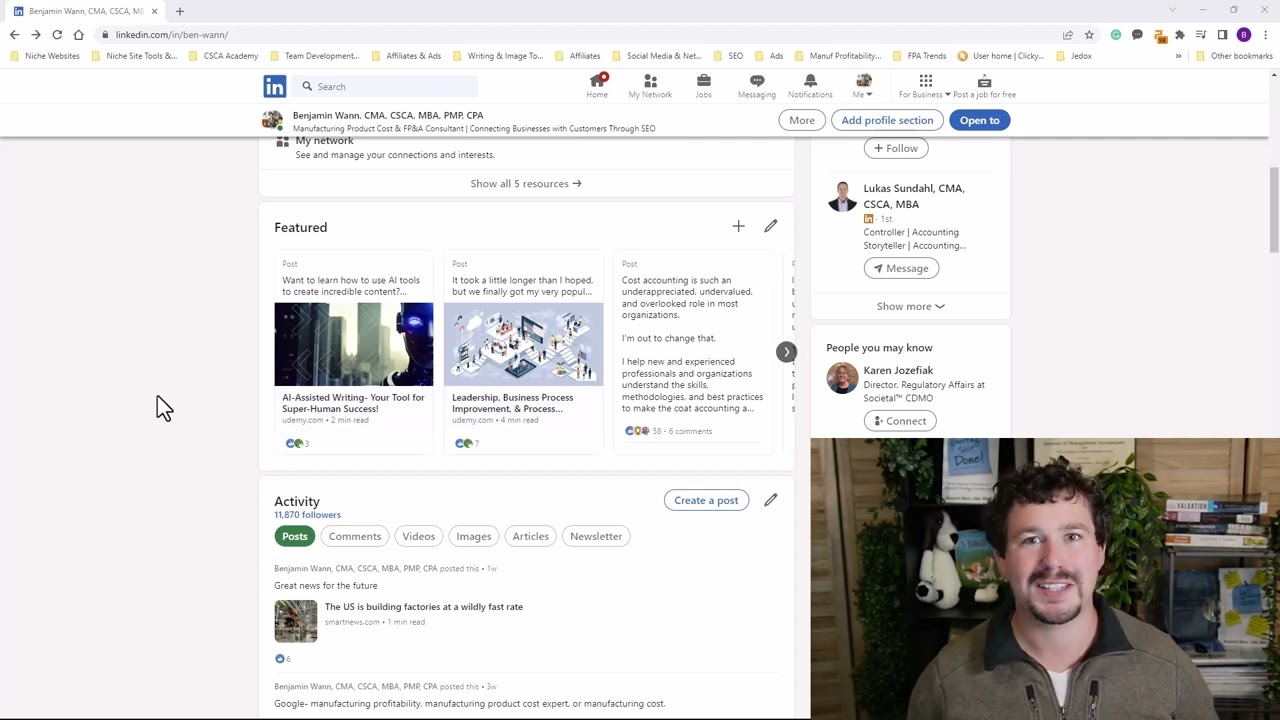Expand Show more people list

click(910, 306)
